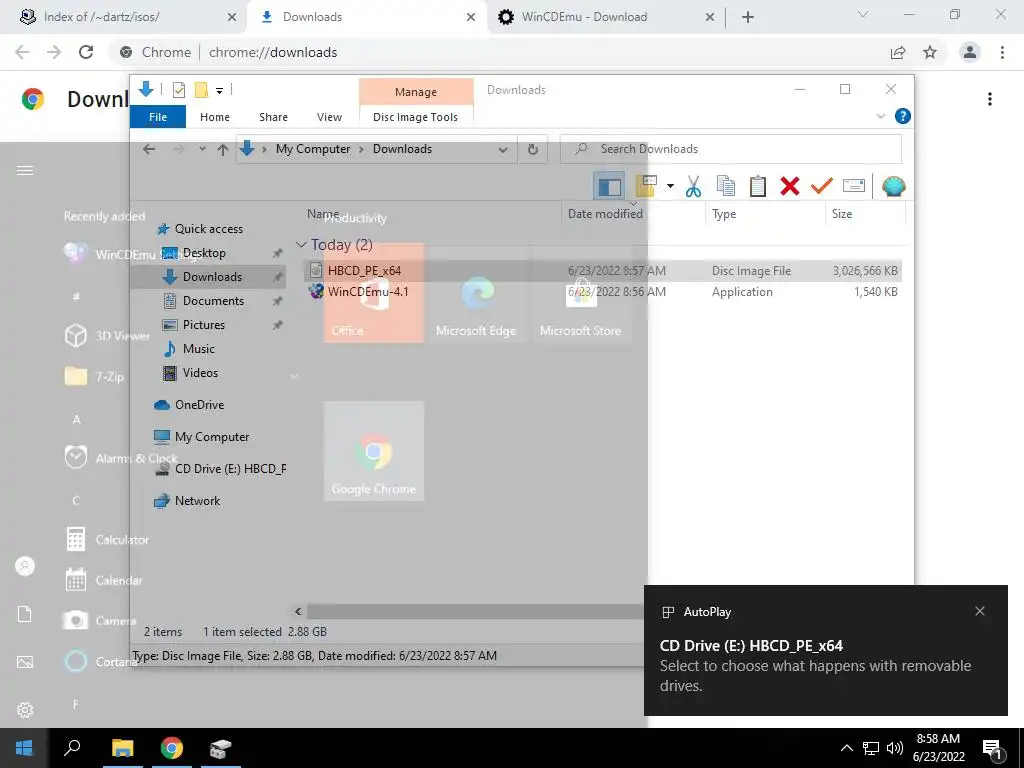
Task: Bookmark this page with the star icon
Action: (x=930, y=52)
